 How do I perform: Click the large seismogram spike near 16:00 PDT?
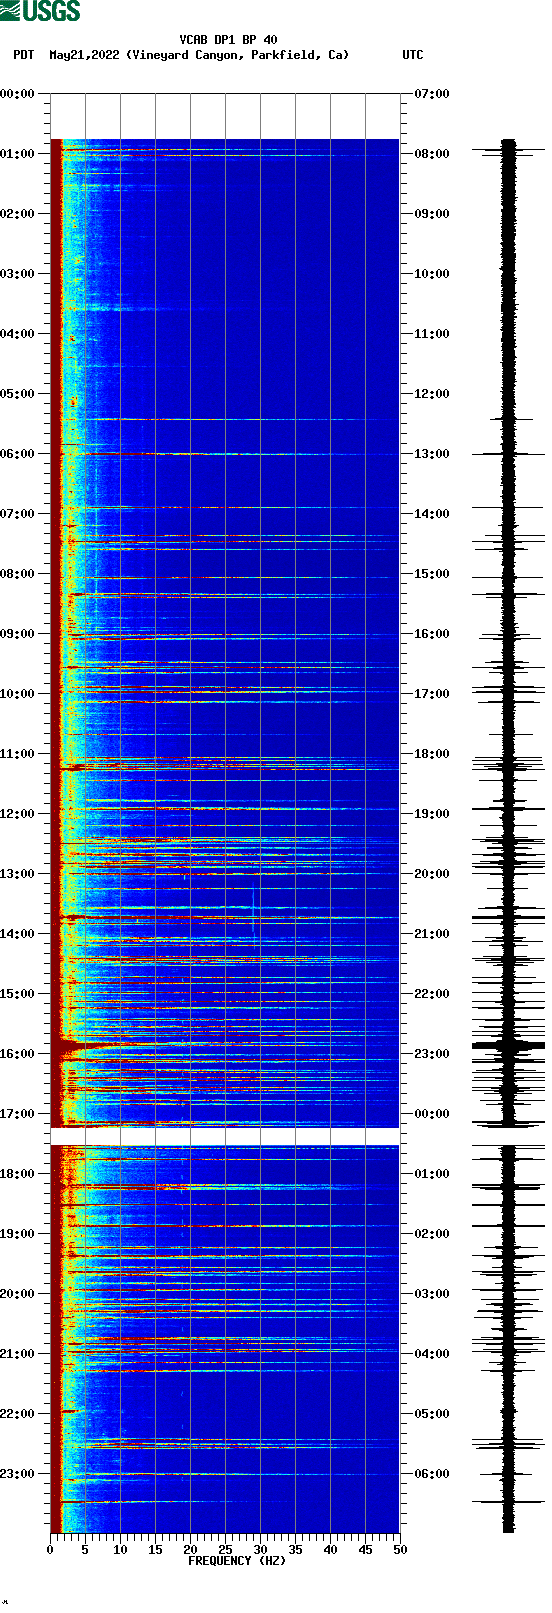pyautogui.click(x=508, y=1045)
